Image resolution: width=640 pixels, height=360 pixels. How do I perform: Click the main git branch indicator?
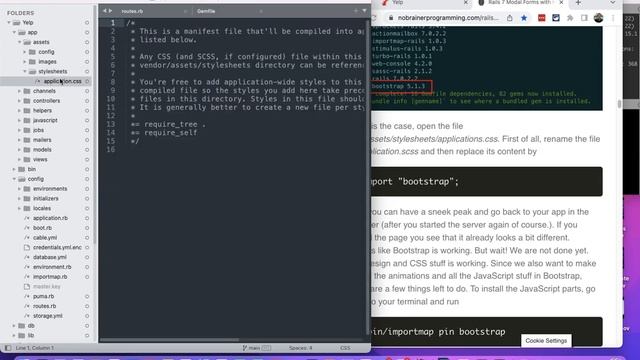click(256, 348)
